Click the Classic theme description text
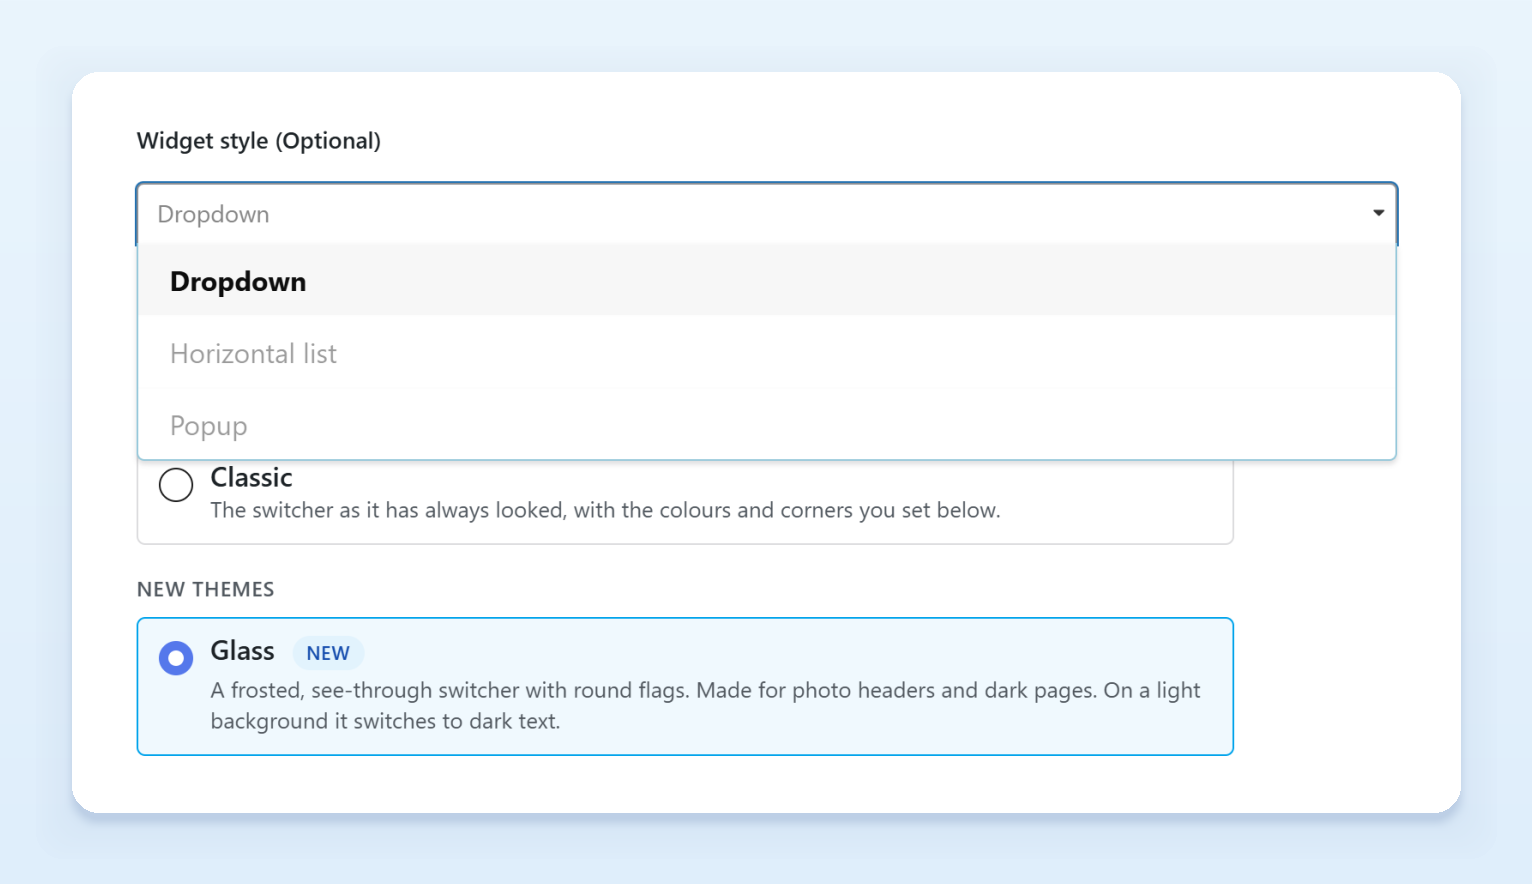This screenshot has height=884, width=1532. click(x=605, y=510)
